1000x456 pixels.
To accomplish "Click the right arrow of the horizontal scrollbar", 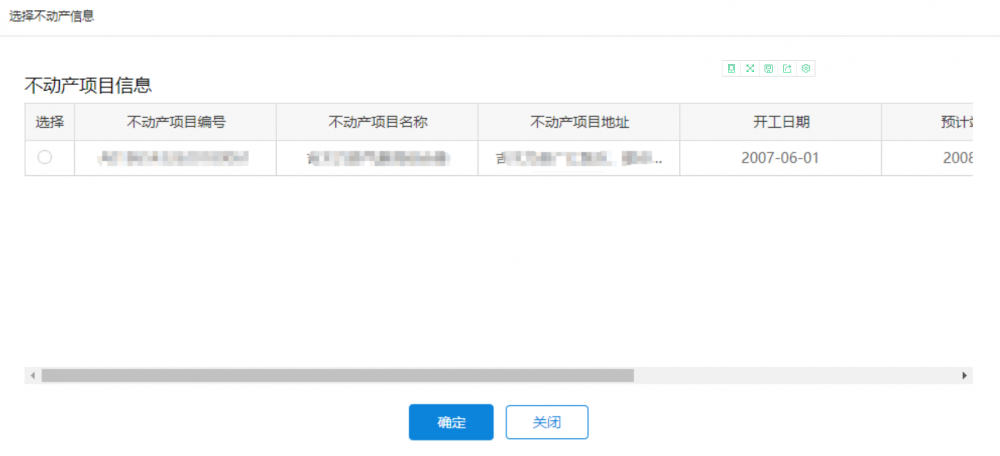I will click(x=965, y=375).
